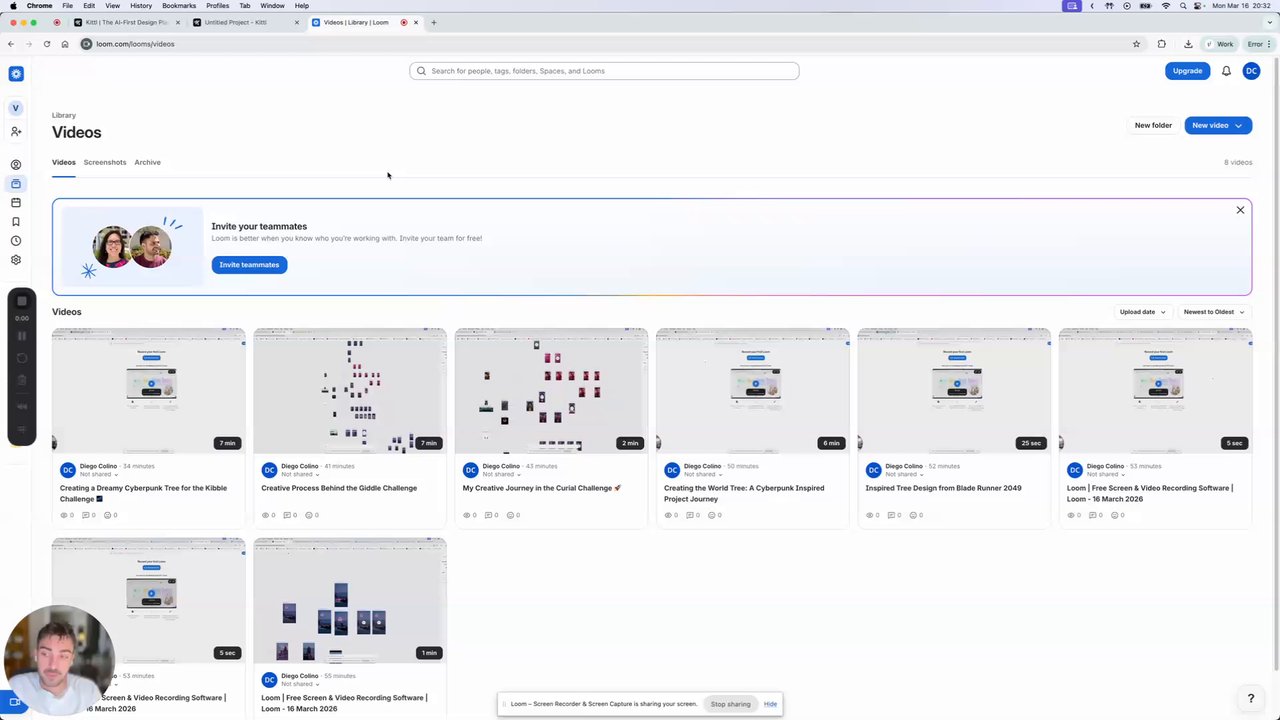The image size is (1280, 720).
Task: Pause recording on recorder control bar
Action: click(22, 336)
